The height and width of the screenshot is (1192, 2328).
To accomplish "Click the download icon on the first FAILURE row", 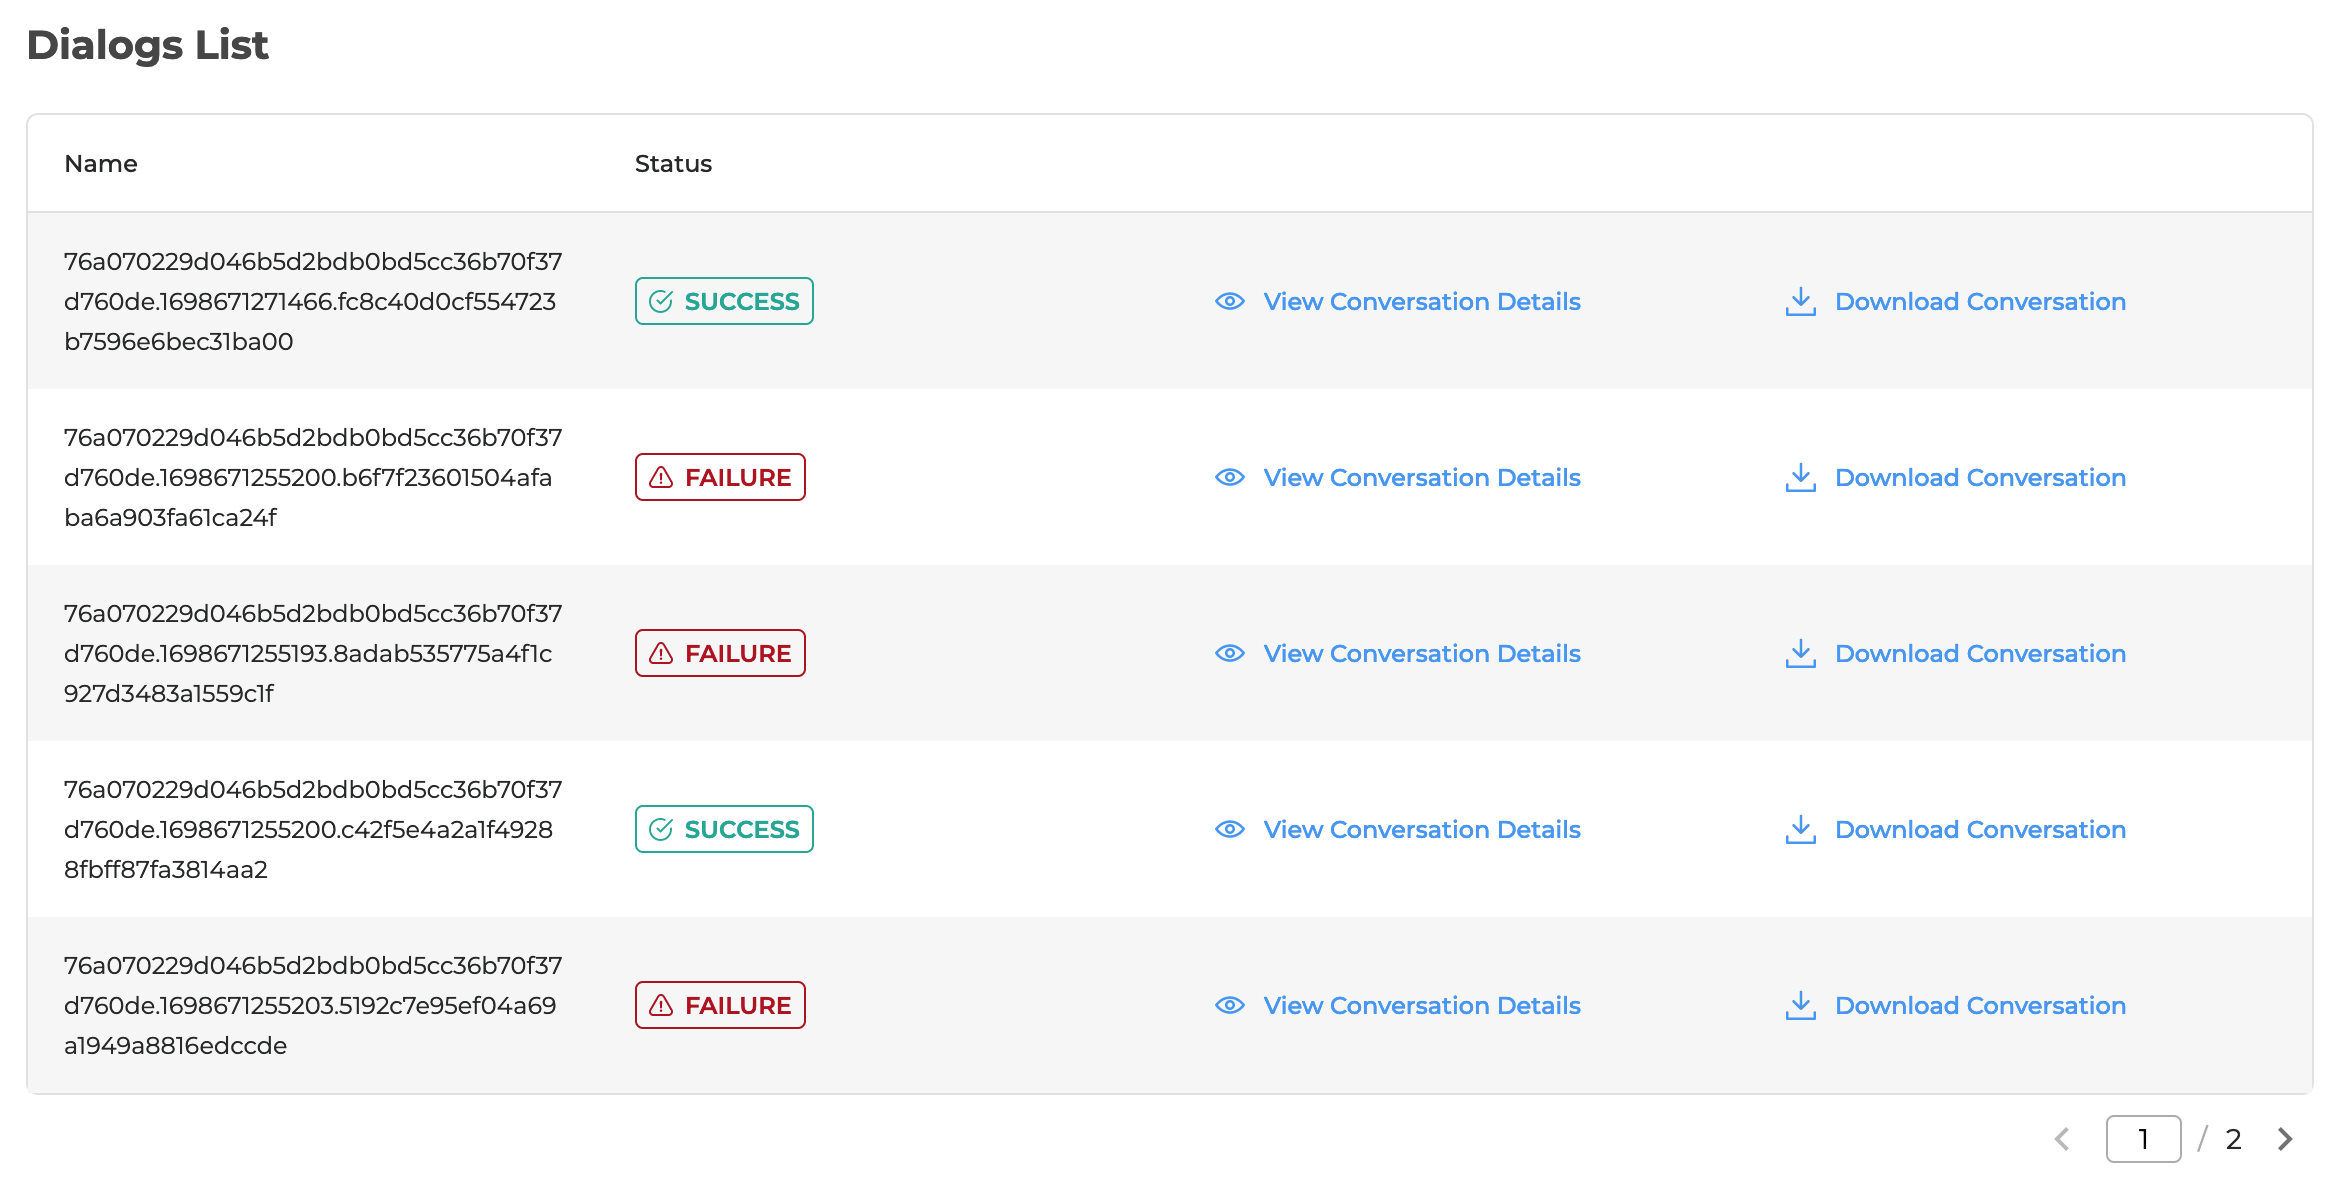I will pos(1800,477).
